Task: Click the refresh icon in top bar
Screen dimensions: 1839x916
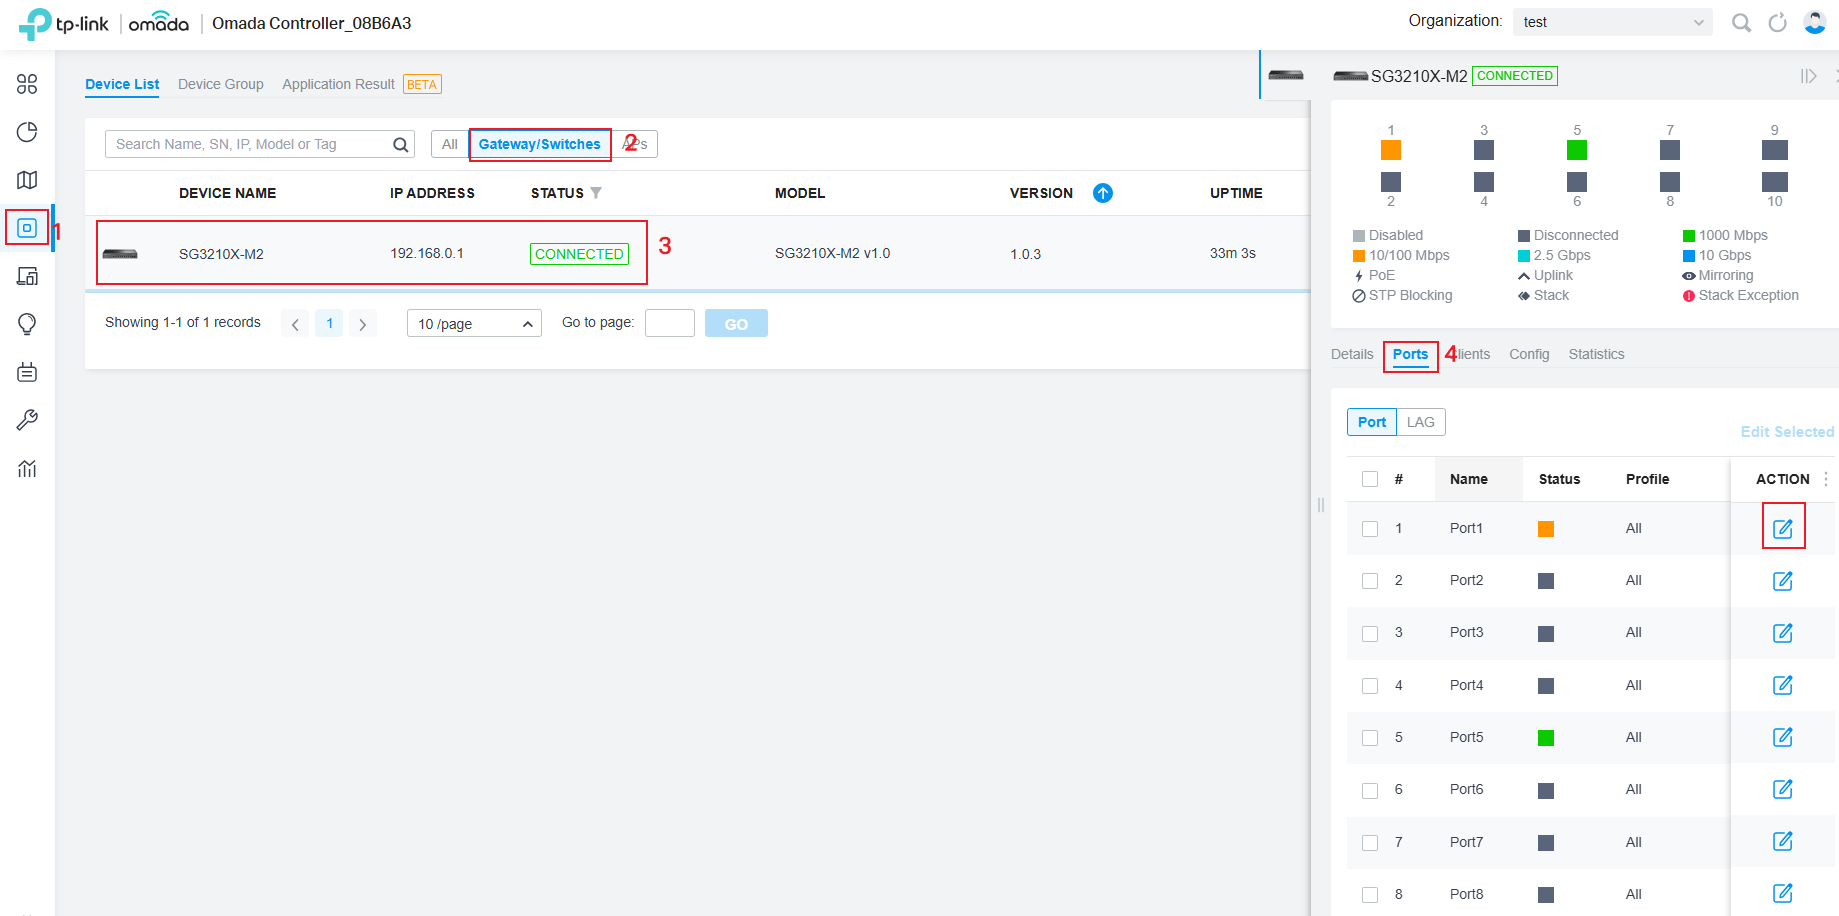Action: 1777,23
